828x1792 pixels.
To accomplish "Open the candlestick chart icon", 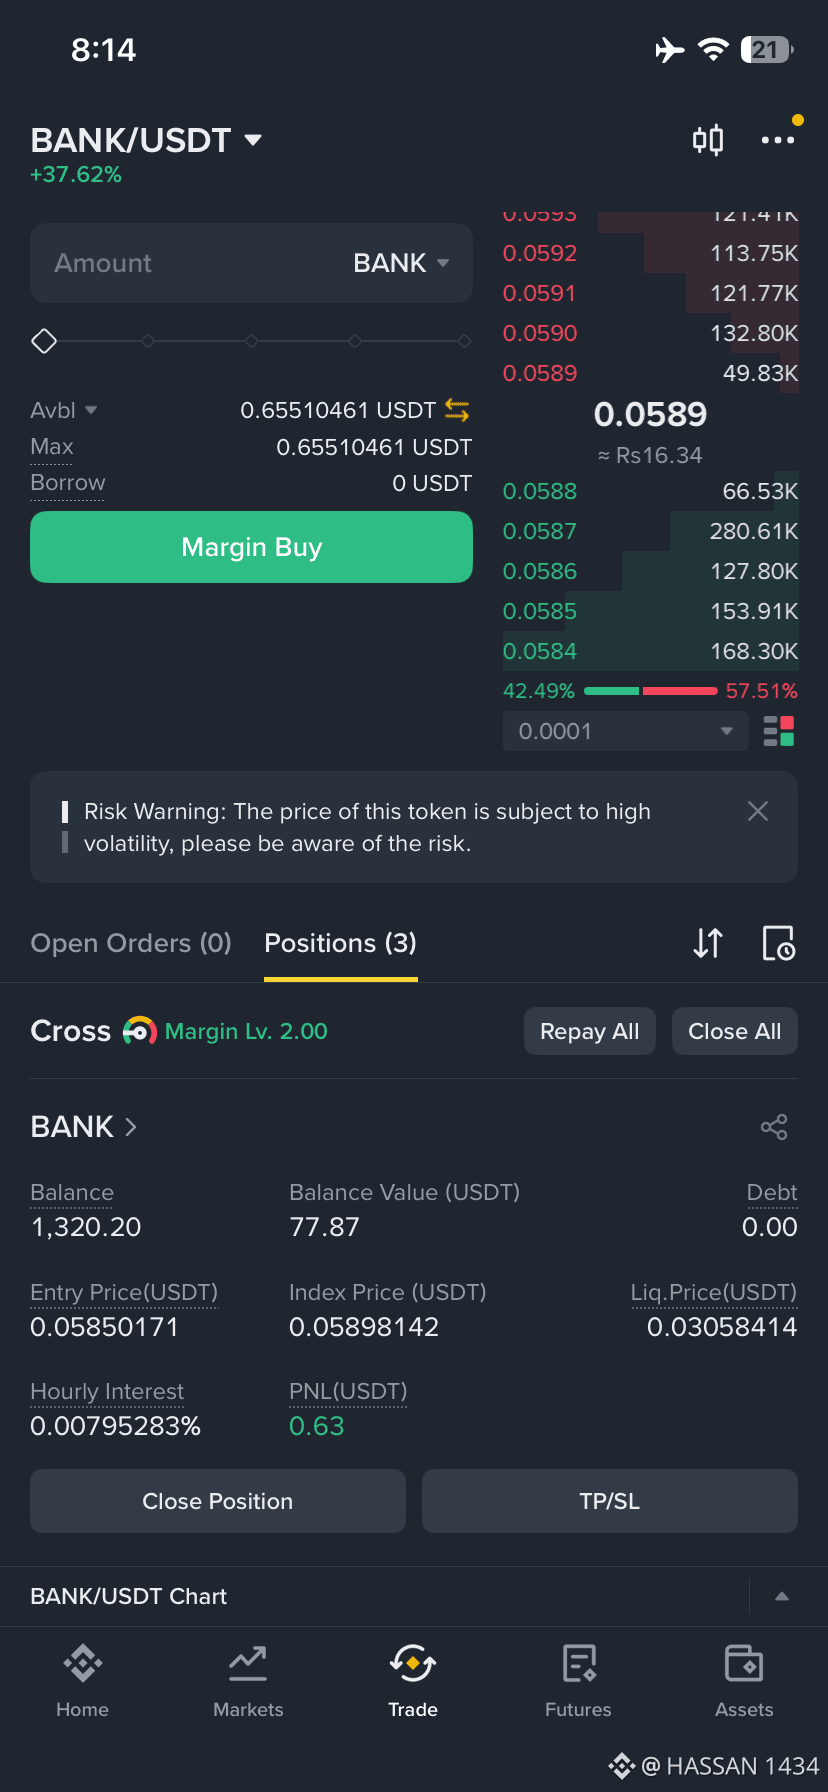I will coord(708,140).
